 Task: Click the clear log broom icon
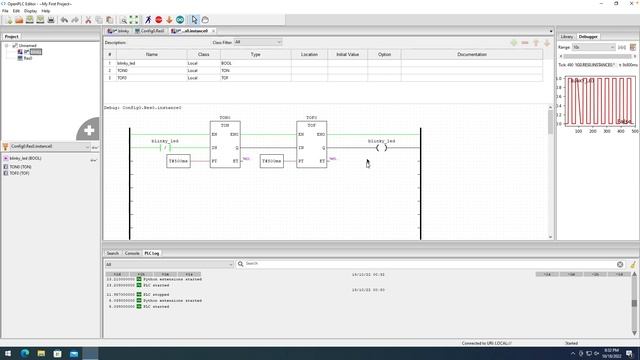coord(633,264)
